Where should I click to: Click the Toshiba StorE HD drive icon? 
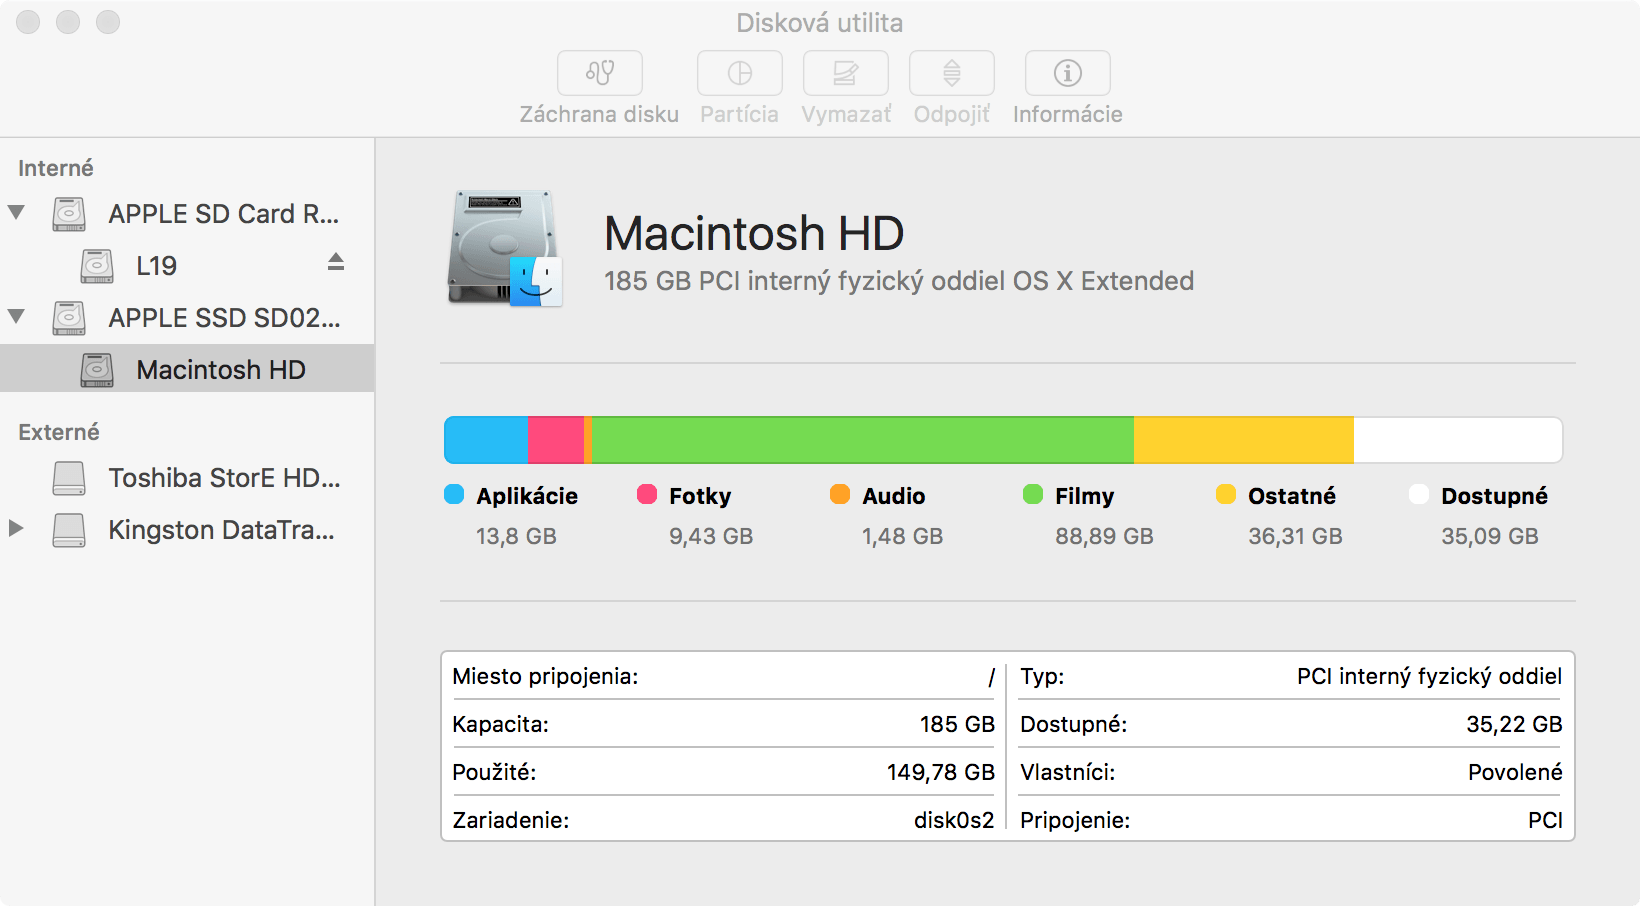69,478
